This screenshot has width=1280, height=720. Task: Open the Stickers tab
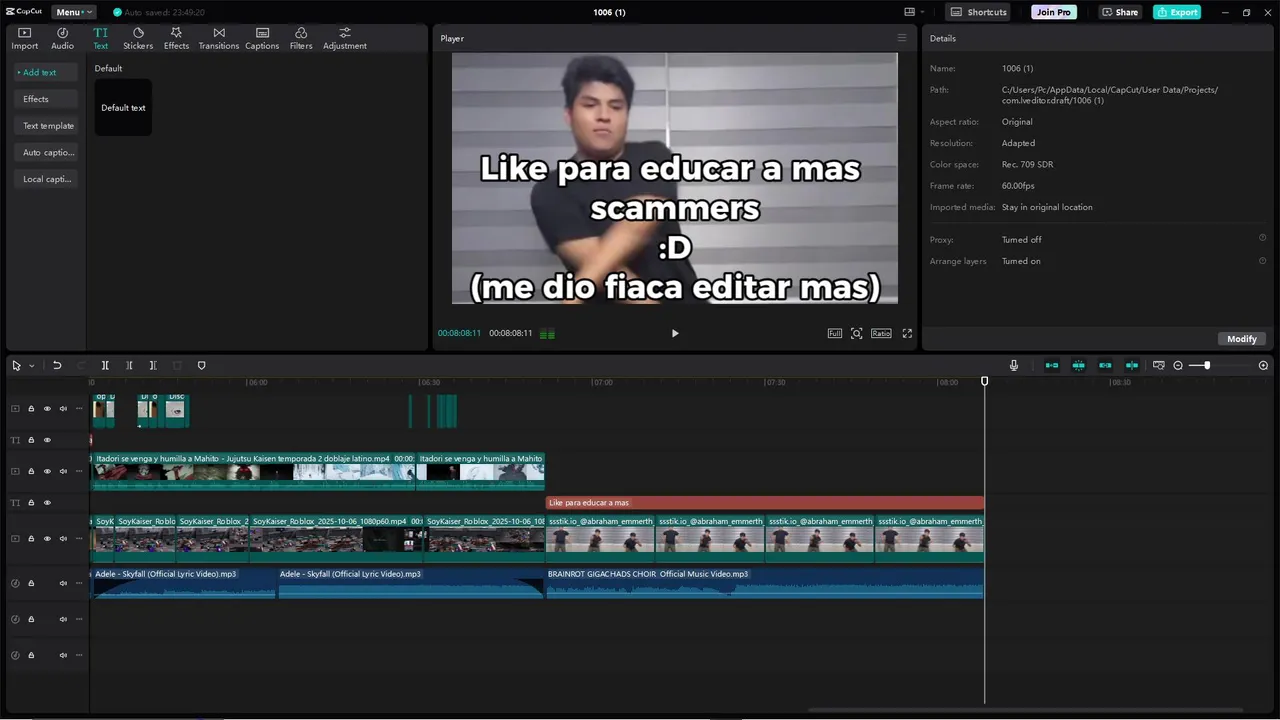coord(138,38)
